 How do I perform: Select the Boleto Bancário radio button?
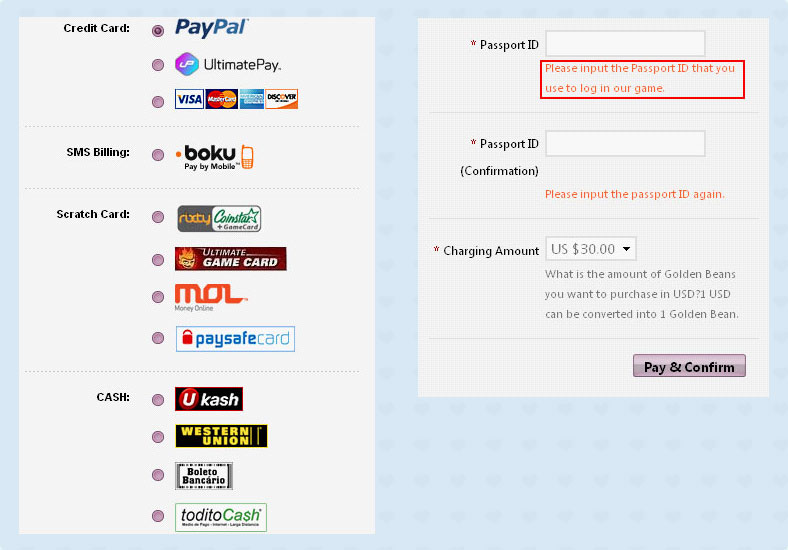[158, 475]
